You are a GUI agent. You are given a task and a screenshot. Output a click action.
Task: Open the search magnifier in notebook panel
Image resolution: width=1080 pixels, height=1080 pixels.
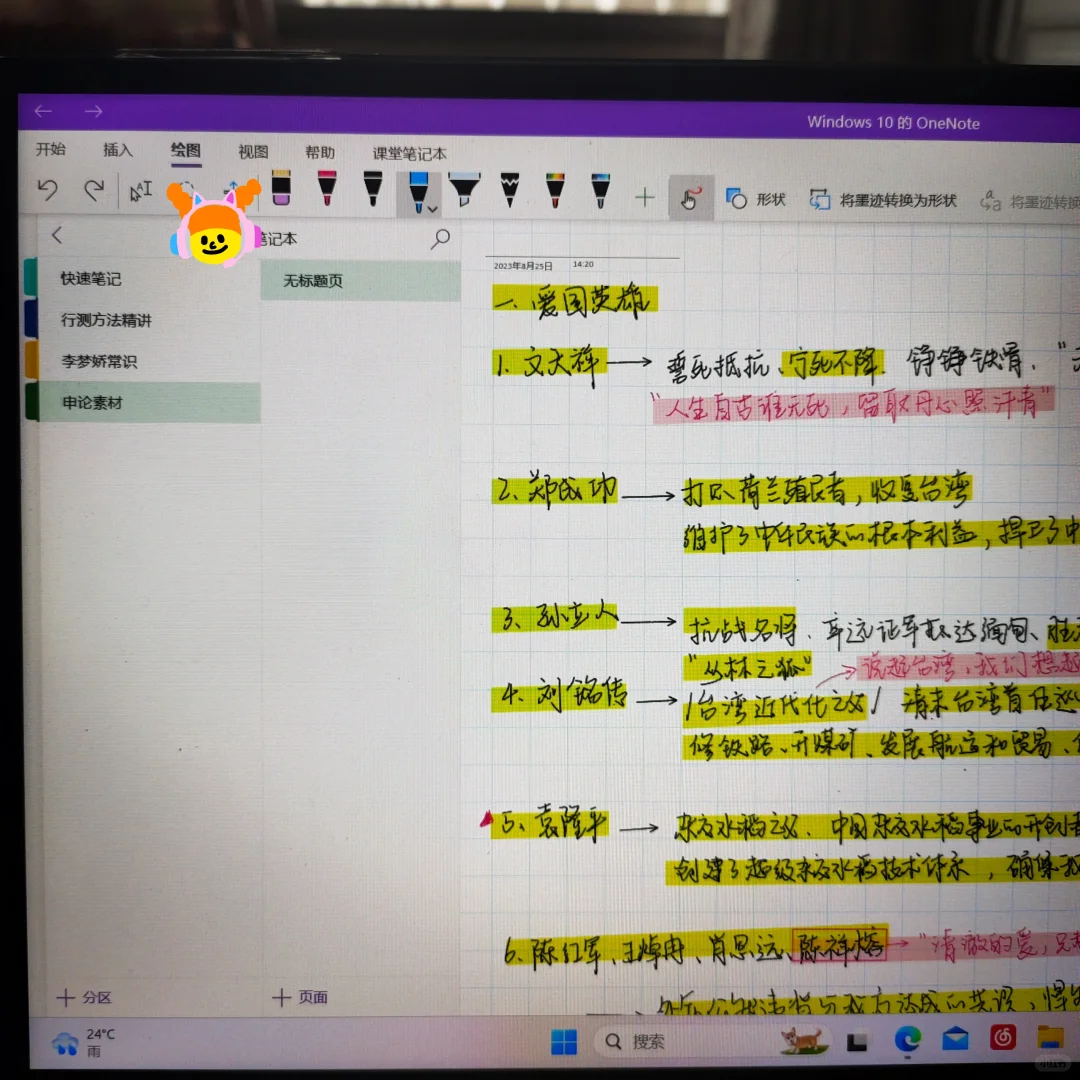tap(440, 239)
